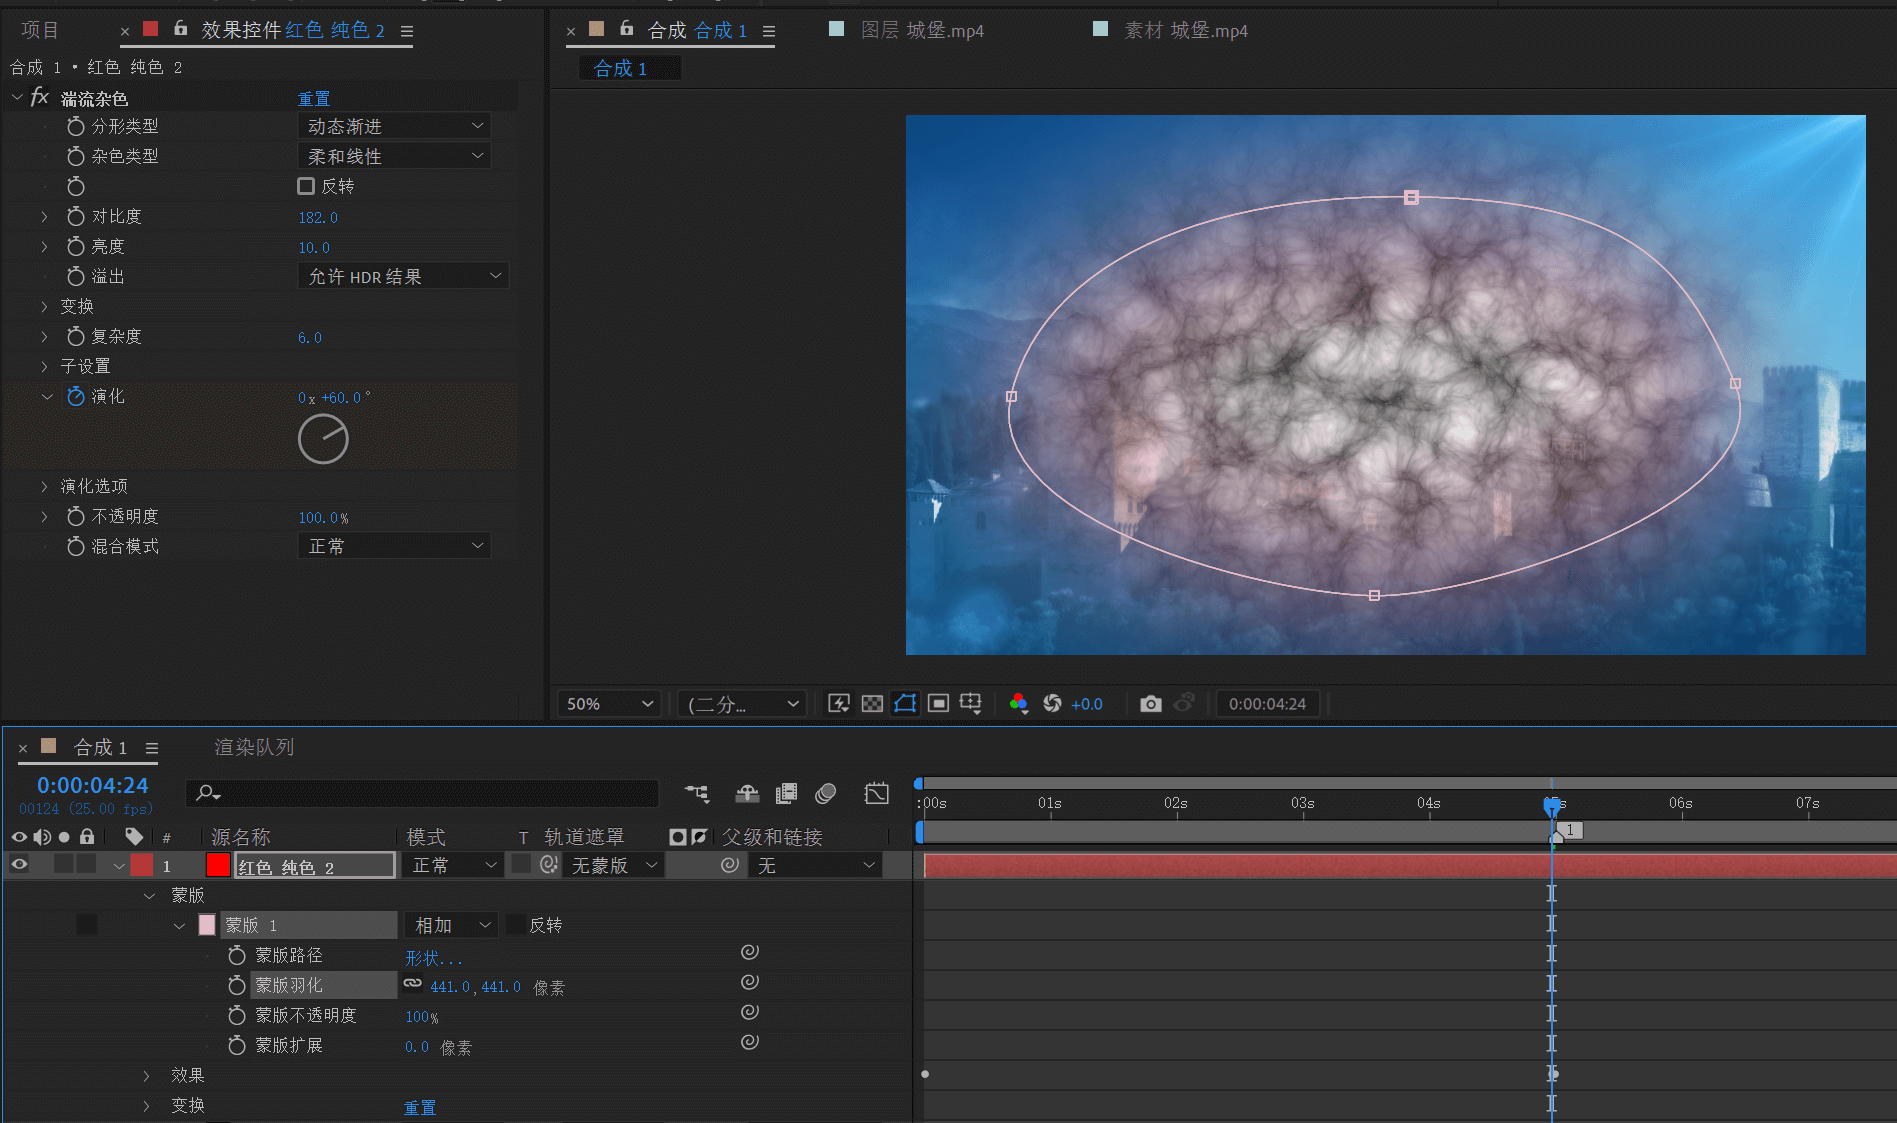The width and height of the screenshot is (1897, 1123).
Task: Toggle stopwatch for 对比度 property
Action: point(75,216)
